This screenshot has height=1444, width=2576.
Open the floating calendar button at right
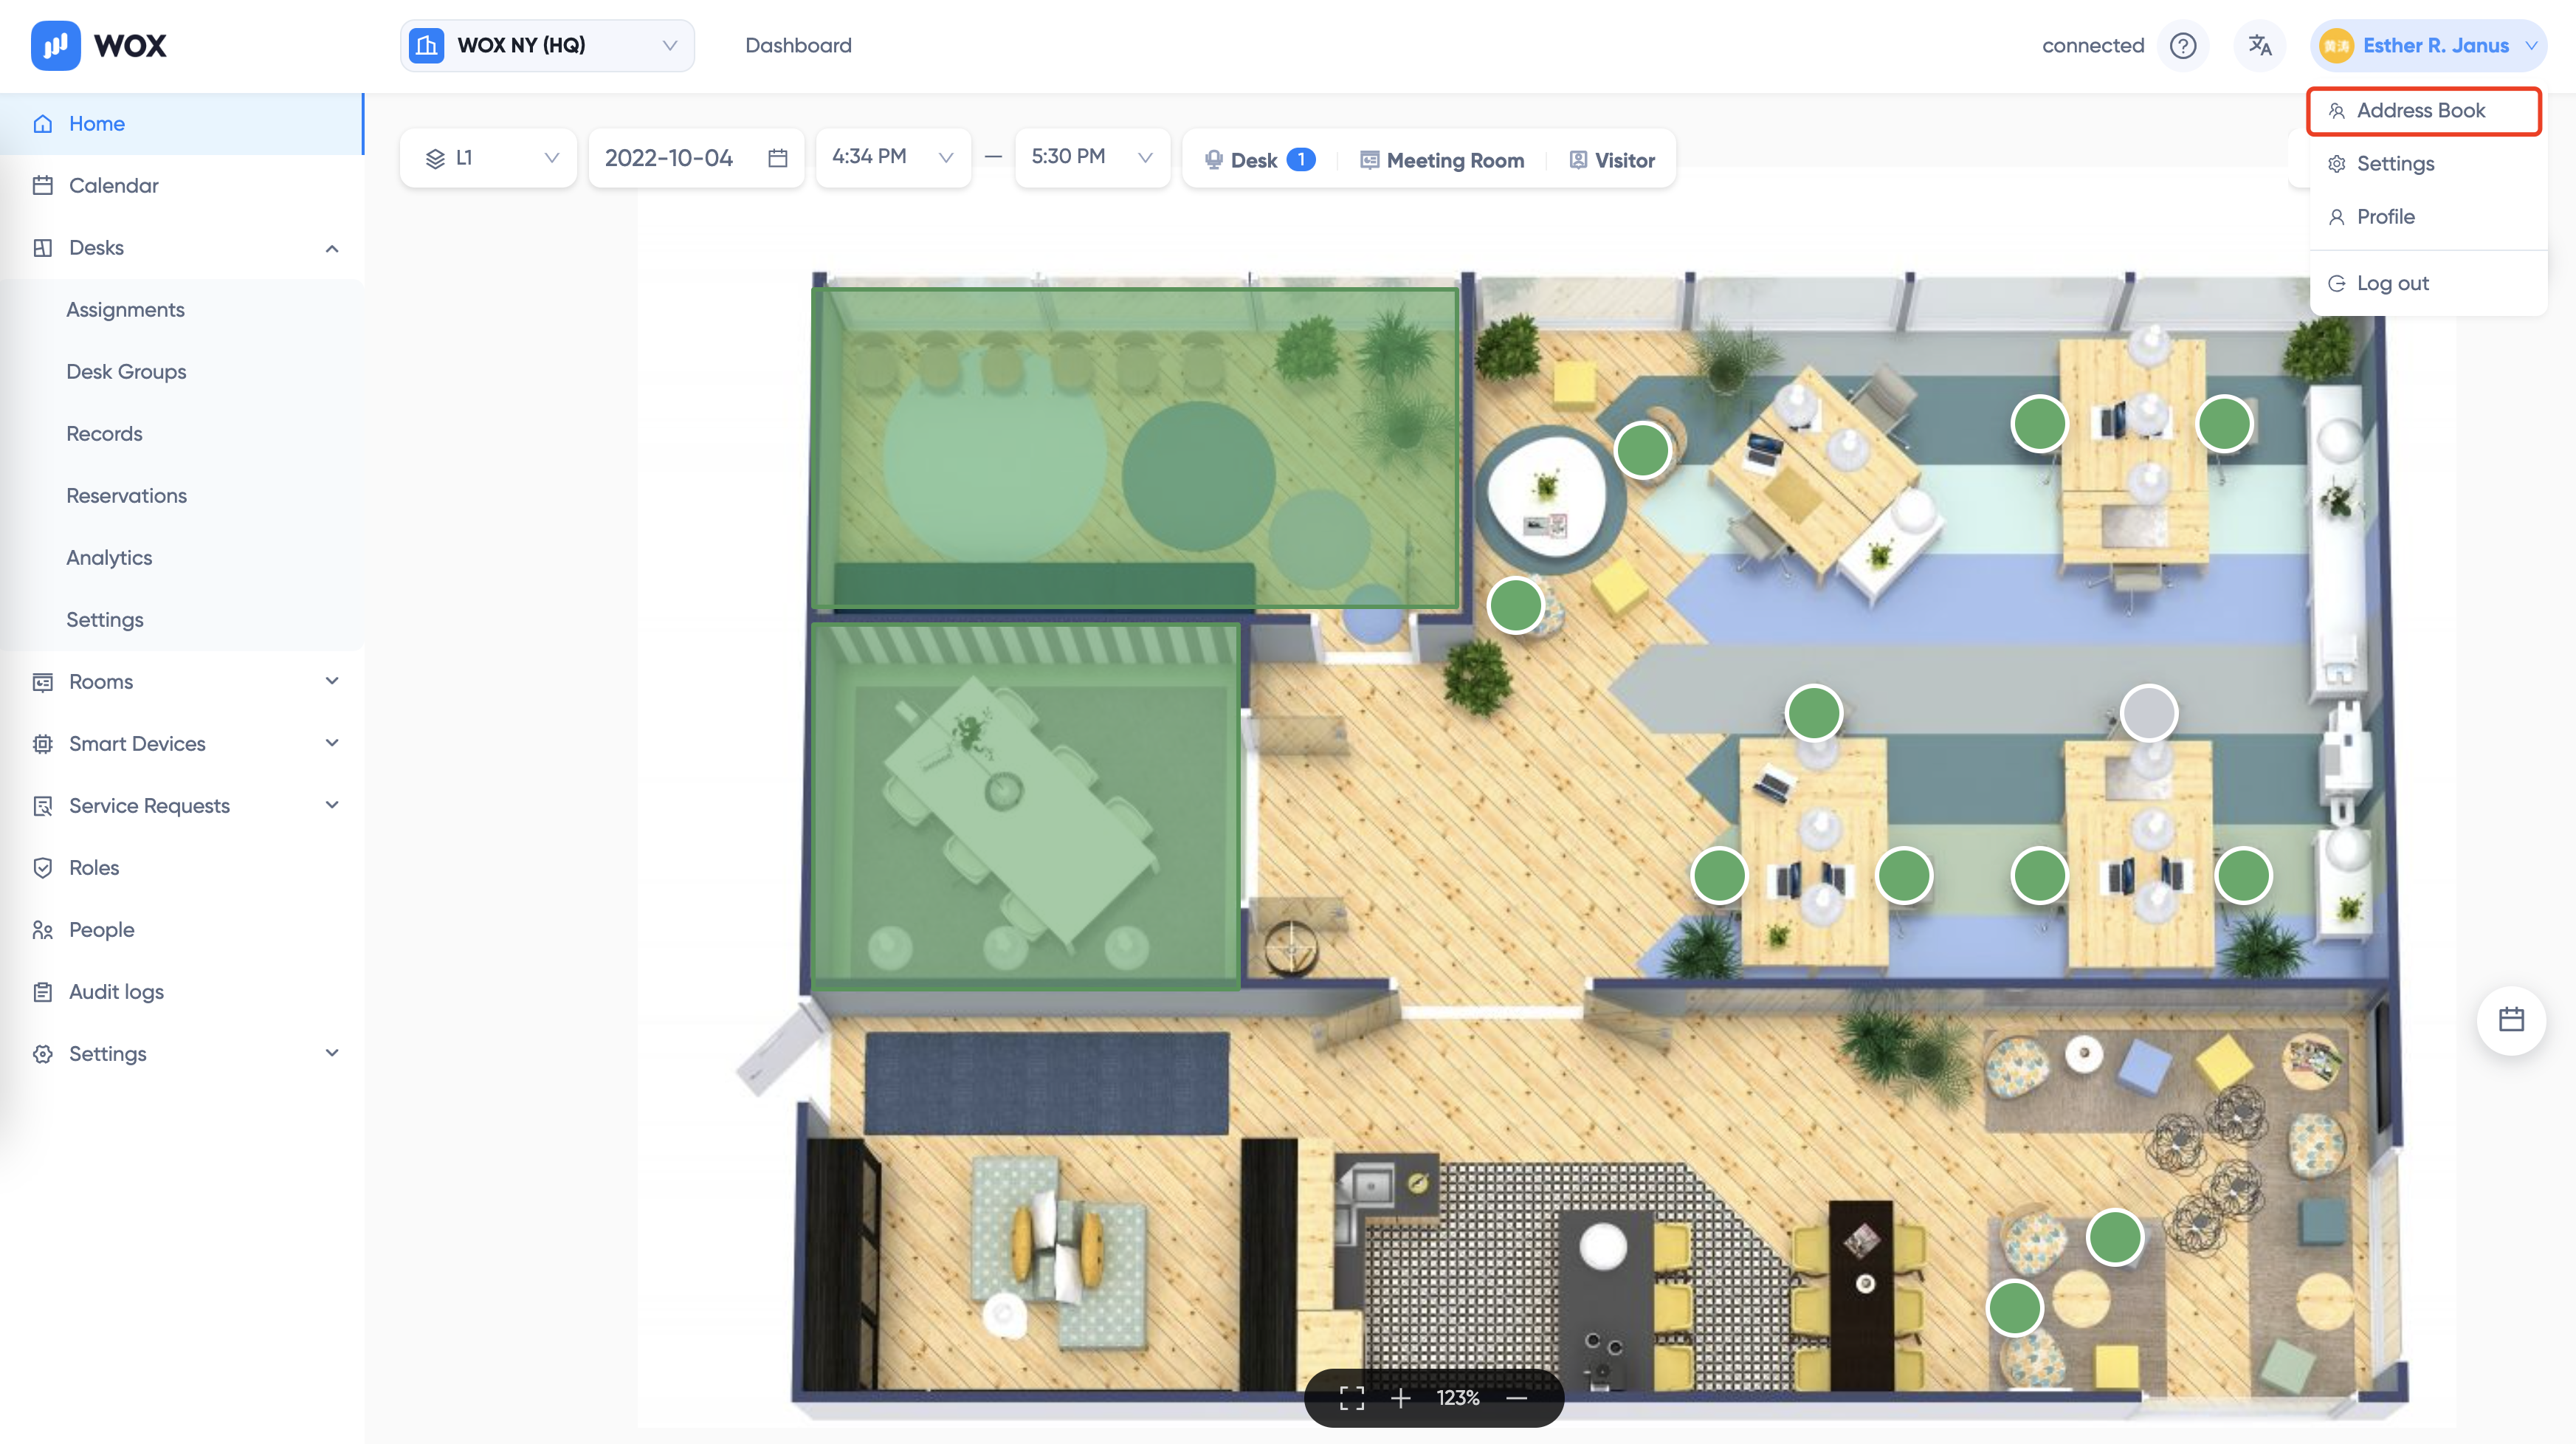tap(2511, 1020)
